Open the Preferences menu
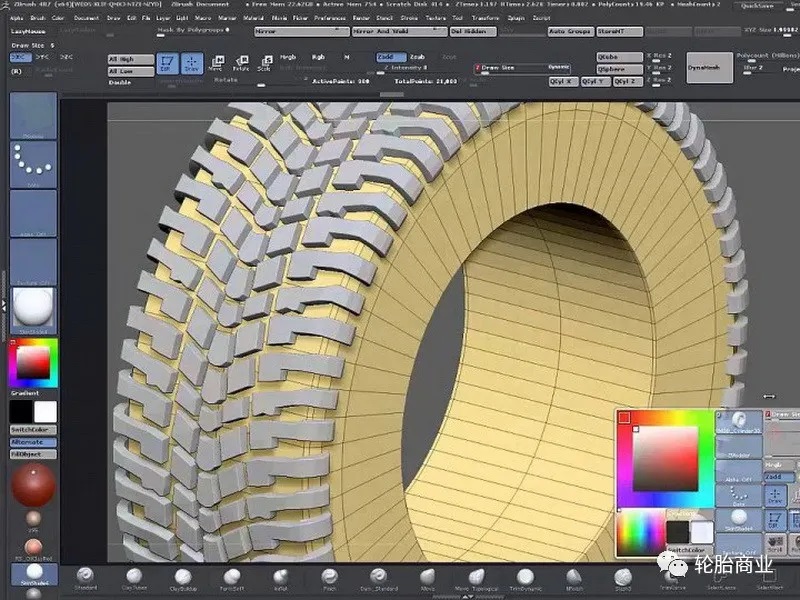The image size is (800, 600). point(330,18)
